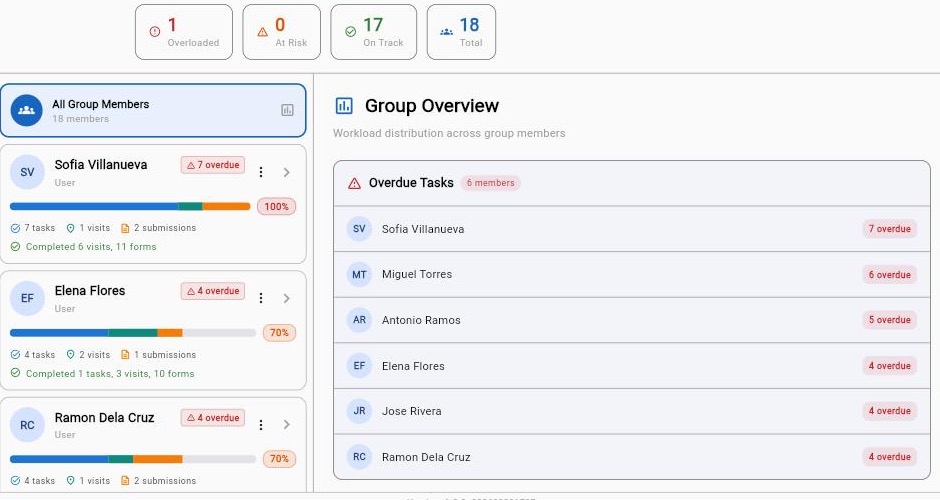940x500 pixels.
Task: Click the Overdue Tasks warning icon
Action: tap(354, 183)
